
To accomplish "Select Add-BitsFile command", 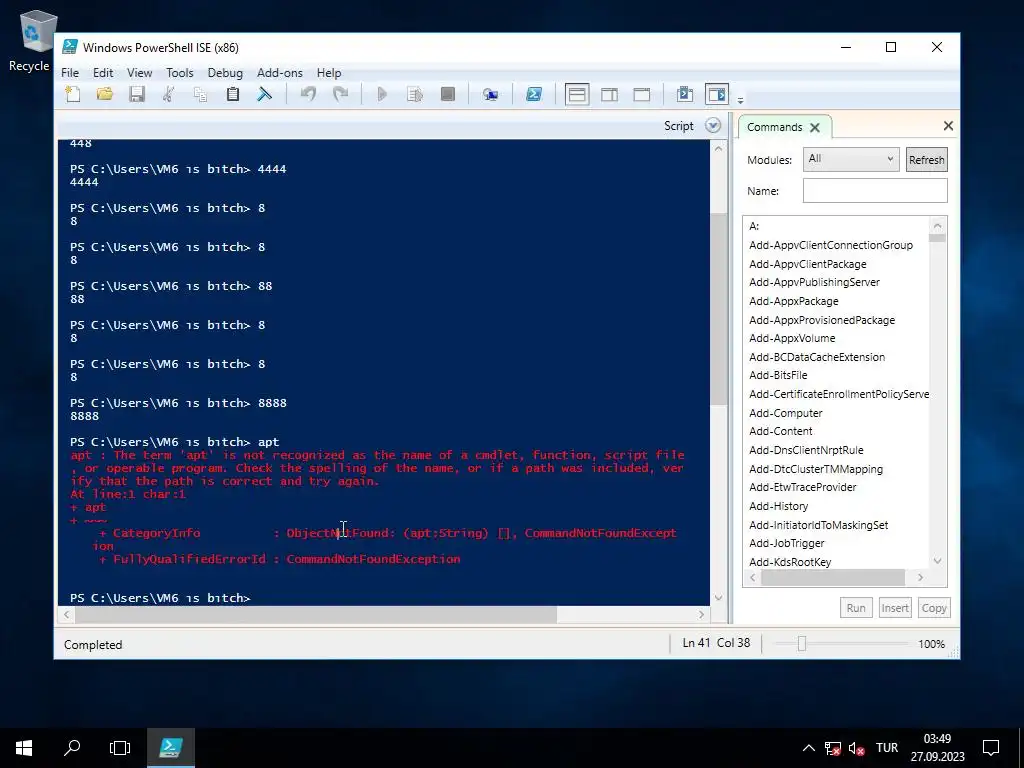I will (778, 376).
